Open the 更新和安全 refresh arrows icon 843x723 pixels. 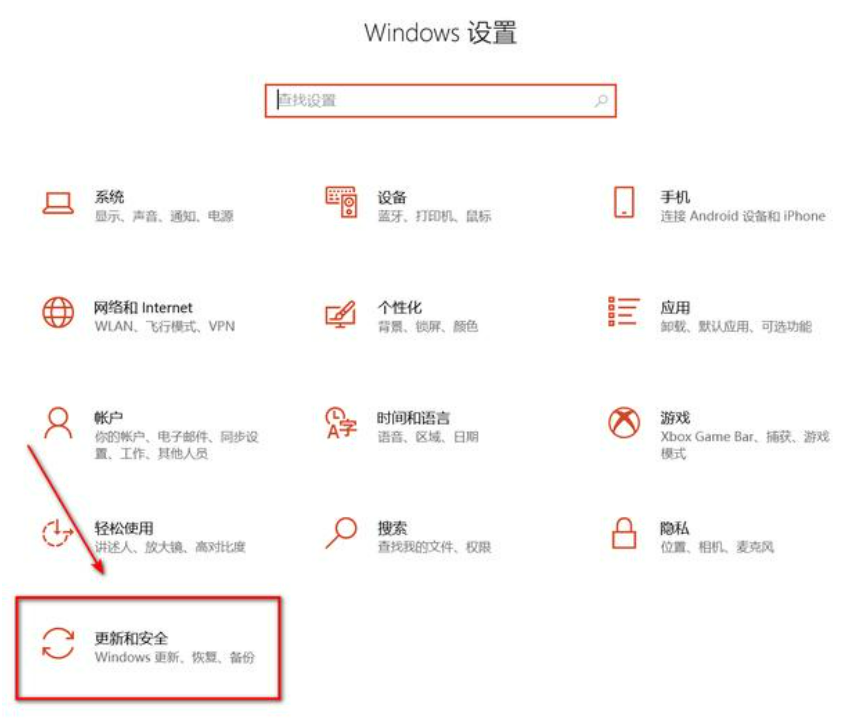pos(58,643)
